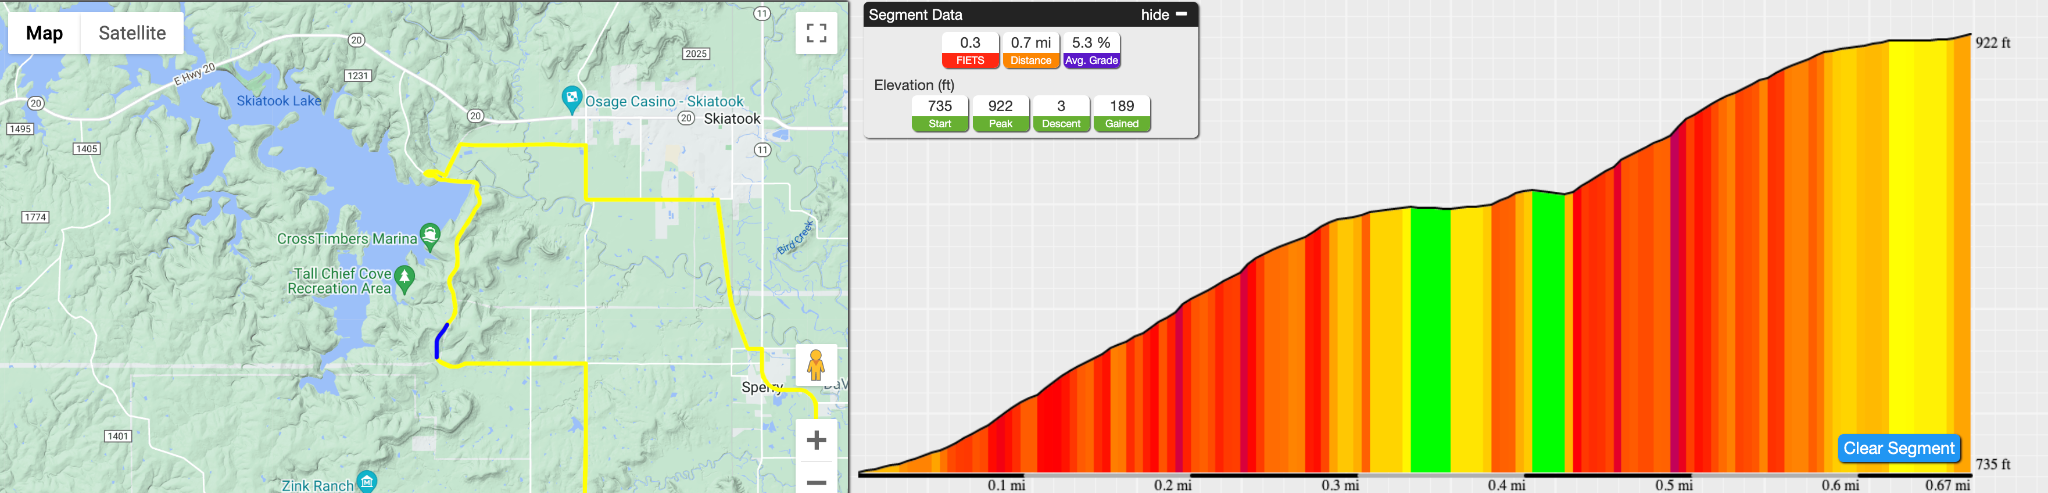This screenshot has height=493, width=2048.
Task: Zoom out of the map
Action: pos(816,479)
